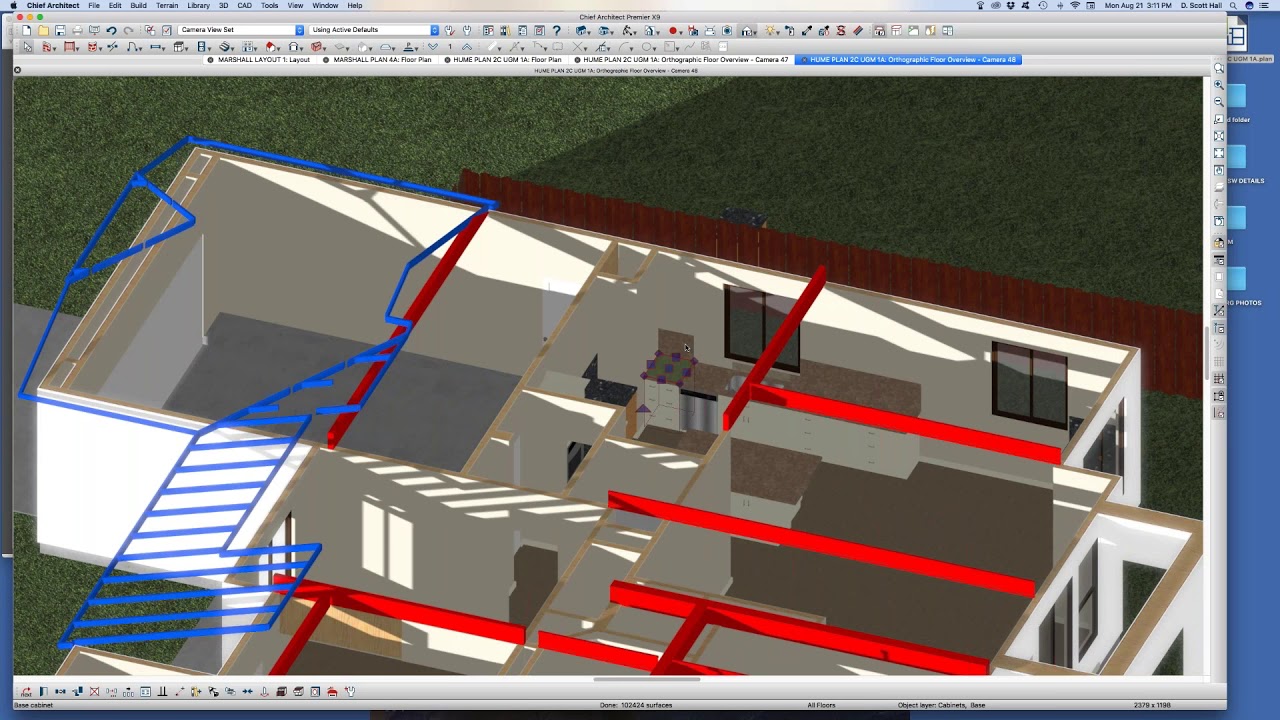Save the plan with the floppy disk icon
The height and width of the screenshot is (720, 1280).
tap(60, 30)
